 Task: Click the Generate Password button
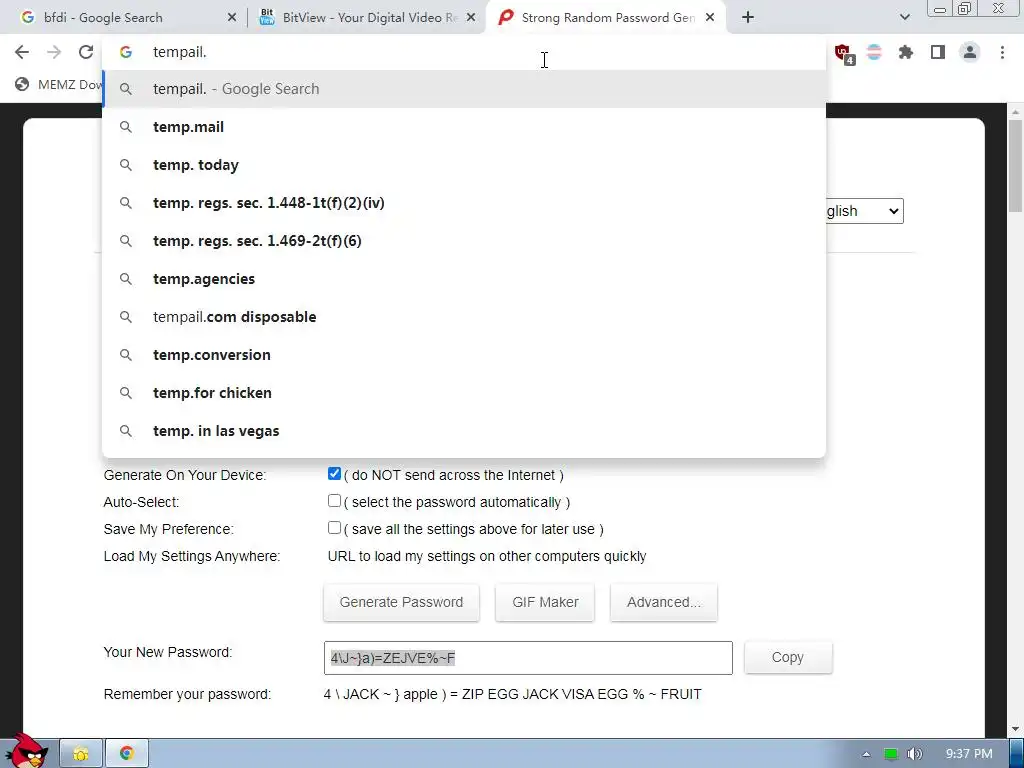coord(402,602)
